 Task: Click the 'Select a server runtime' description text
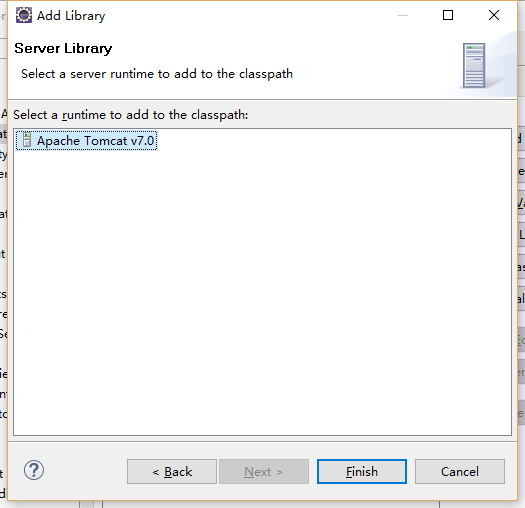coord(157,74)
